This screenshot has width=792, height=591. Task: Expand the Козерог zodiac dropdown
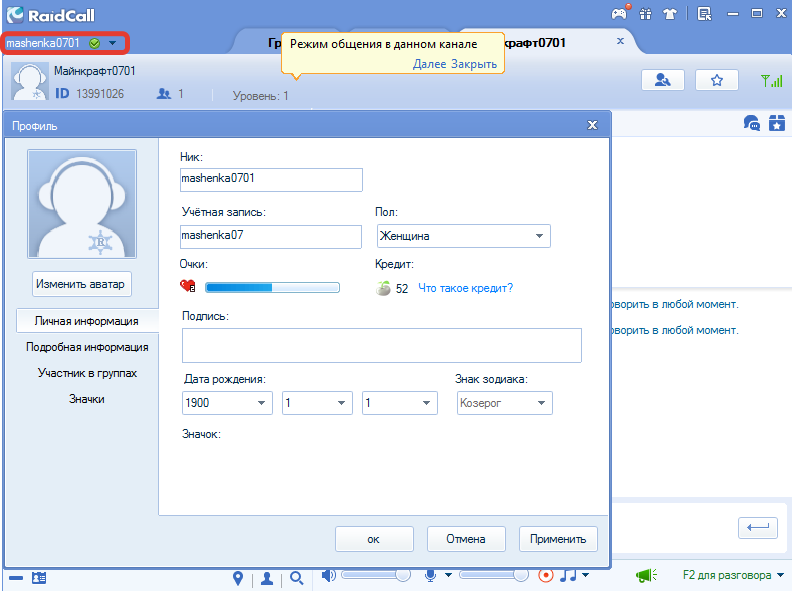point(505,403)
